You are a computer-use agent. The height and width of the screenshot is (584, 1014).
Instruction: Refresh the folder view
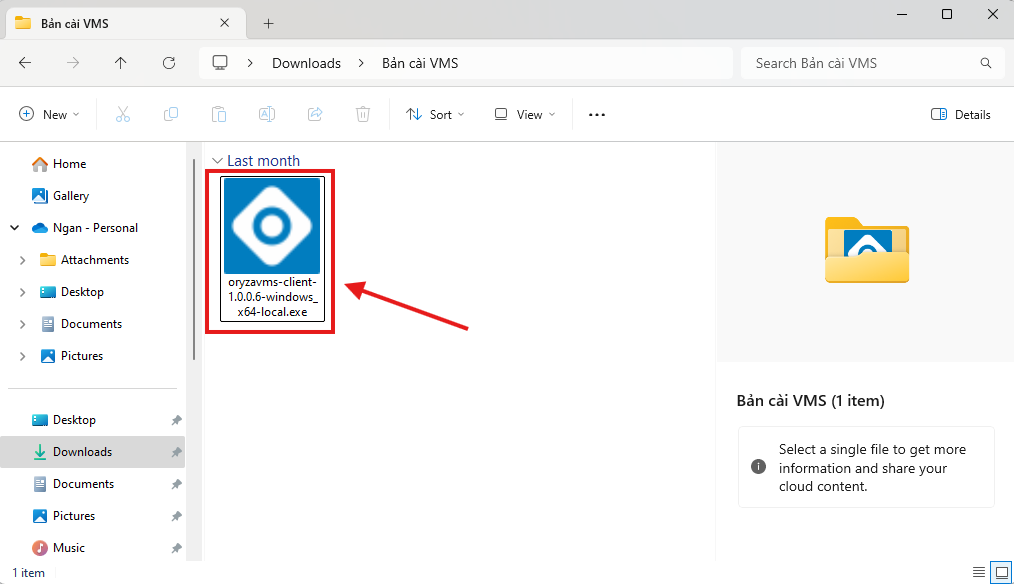coord(169,63)
